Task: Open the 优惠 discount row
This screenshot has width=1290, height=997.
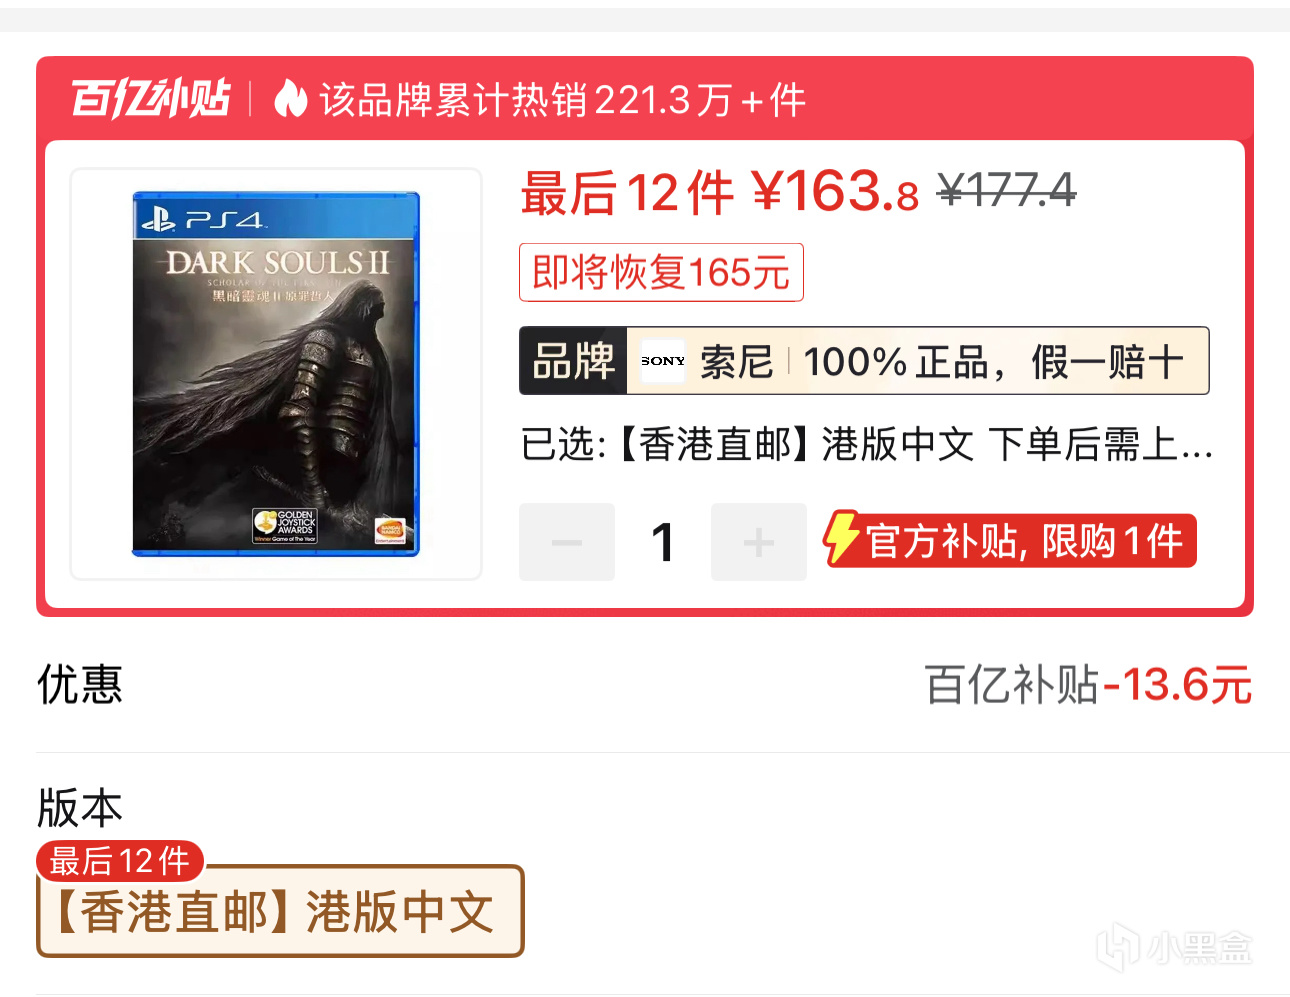Action: pyautogui.click(x=644, y=685)
